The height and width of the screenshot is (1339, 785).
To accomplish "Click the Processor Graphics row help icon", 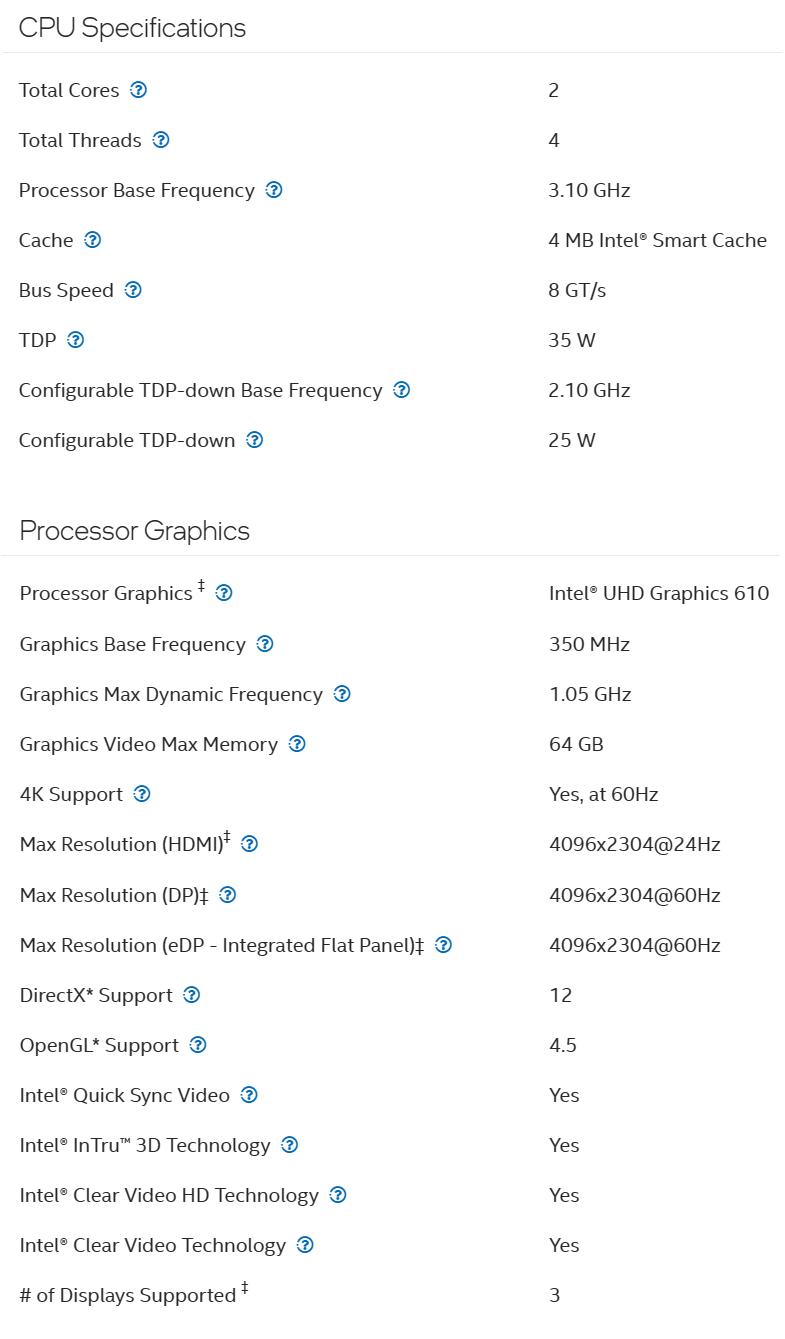I will tap(224, 593).
